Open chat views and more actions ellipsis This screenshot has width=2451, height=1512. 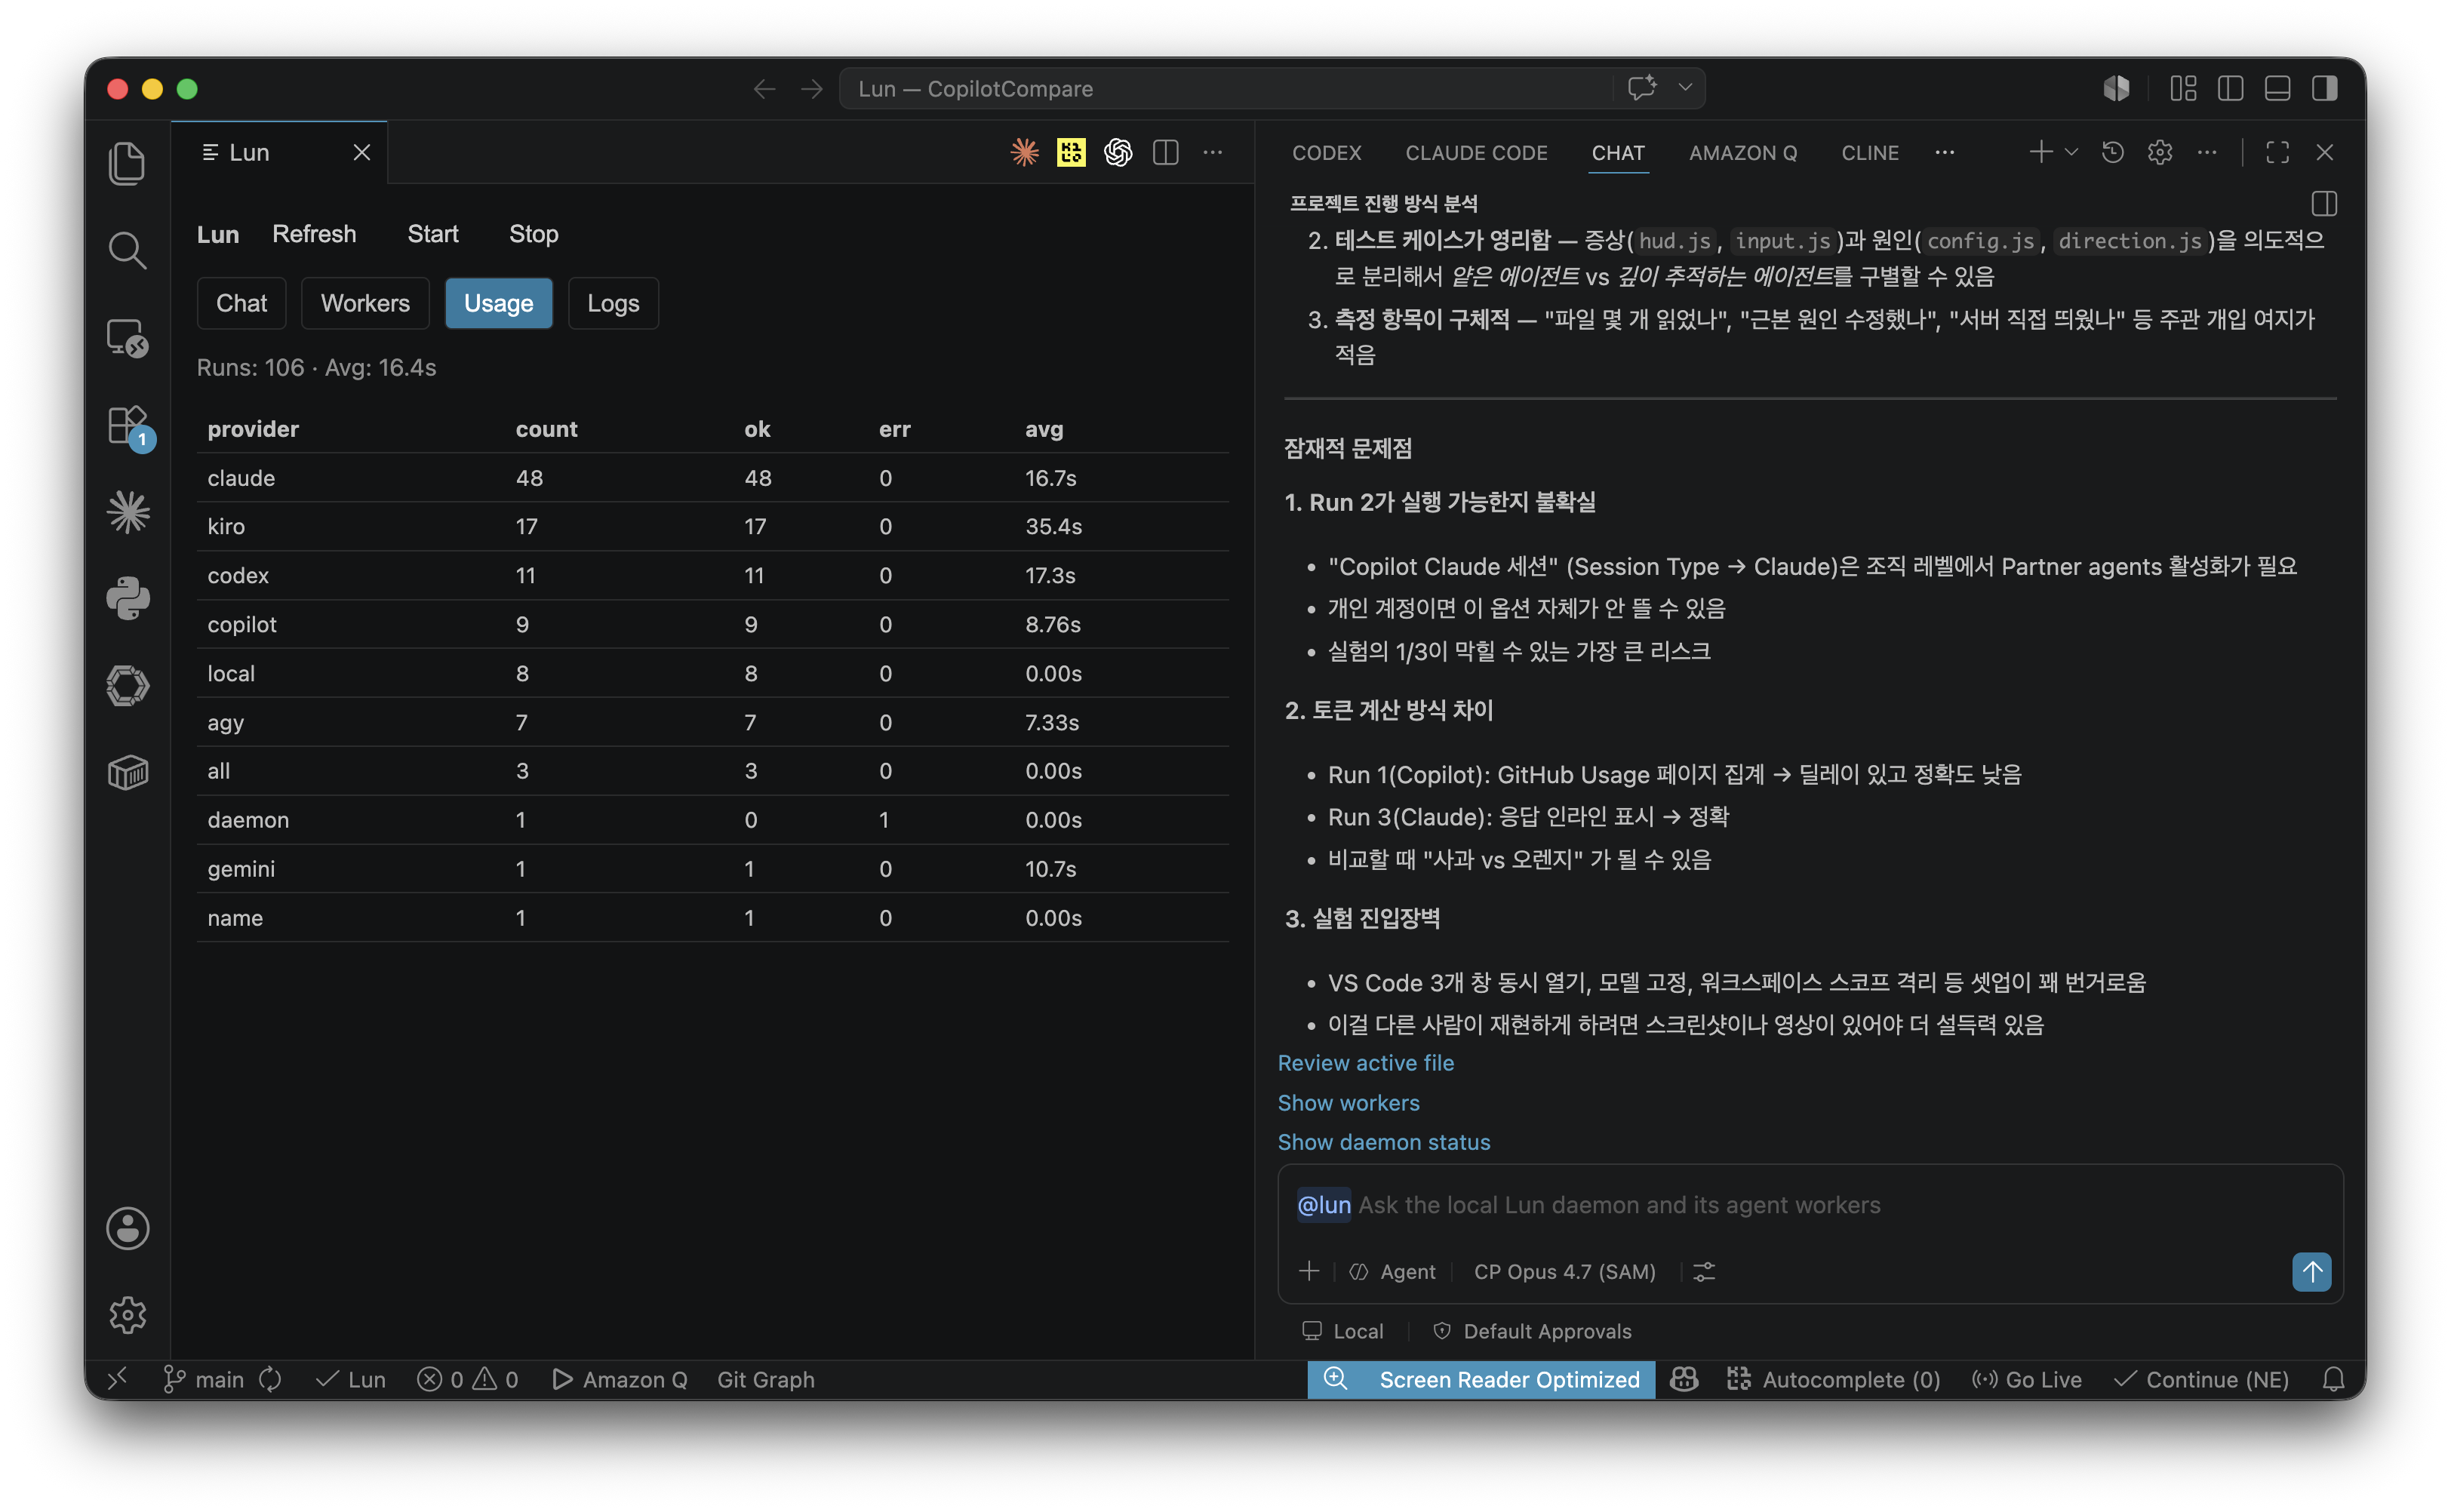pyautogui.click(x=2206, y=152)
